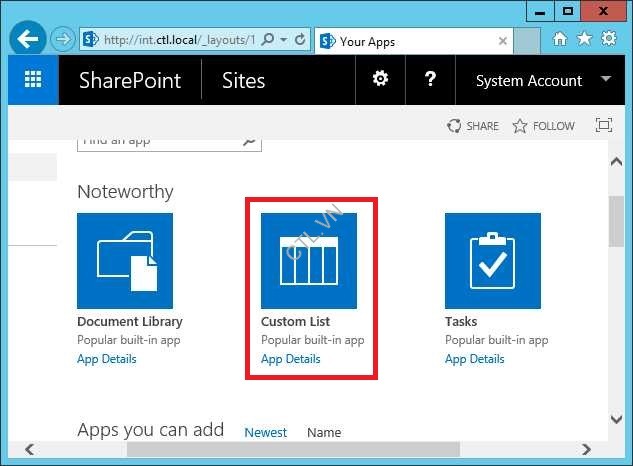
Task: Sort apps by Newest
Action: coord(265,432)
